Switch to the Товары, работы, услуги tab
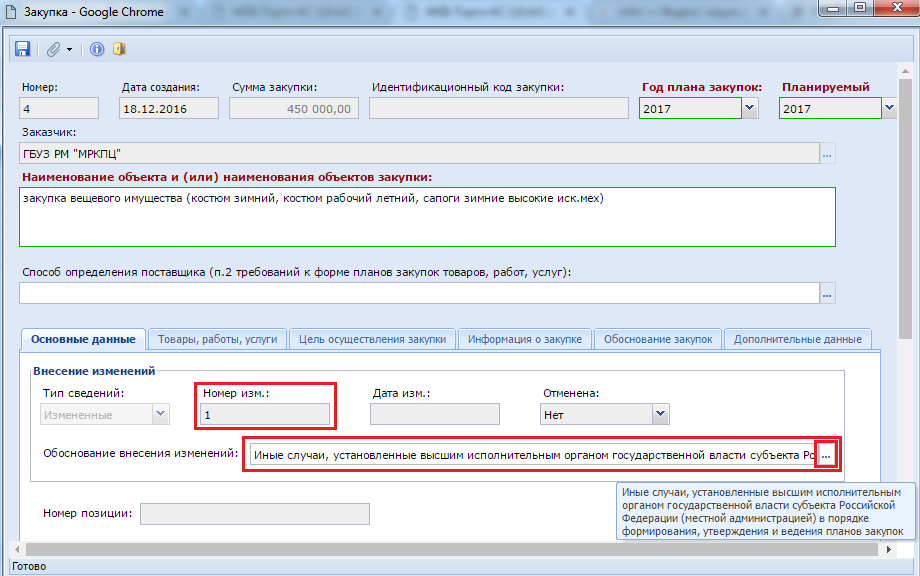 point(218,339)
